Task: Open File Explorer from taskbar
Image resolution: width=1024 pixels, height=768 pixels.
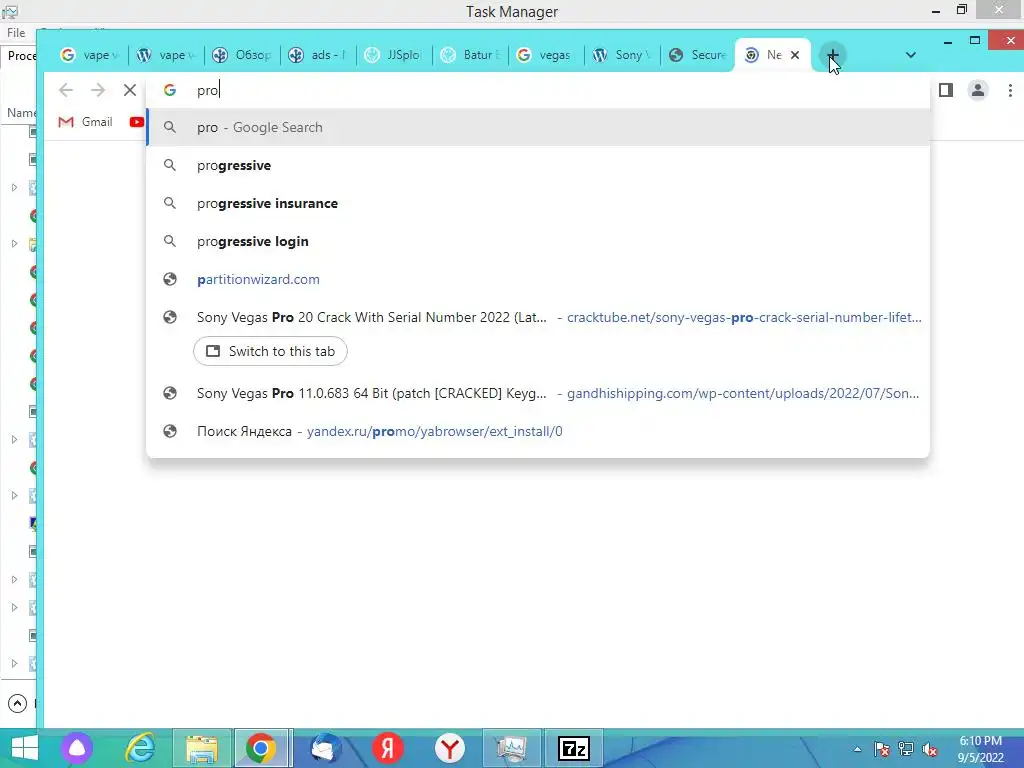Action: coord(202,748)
